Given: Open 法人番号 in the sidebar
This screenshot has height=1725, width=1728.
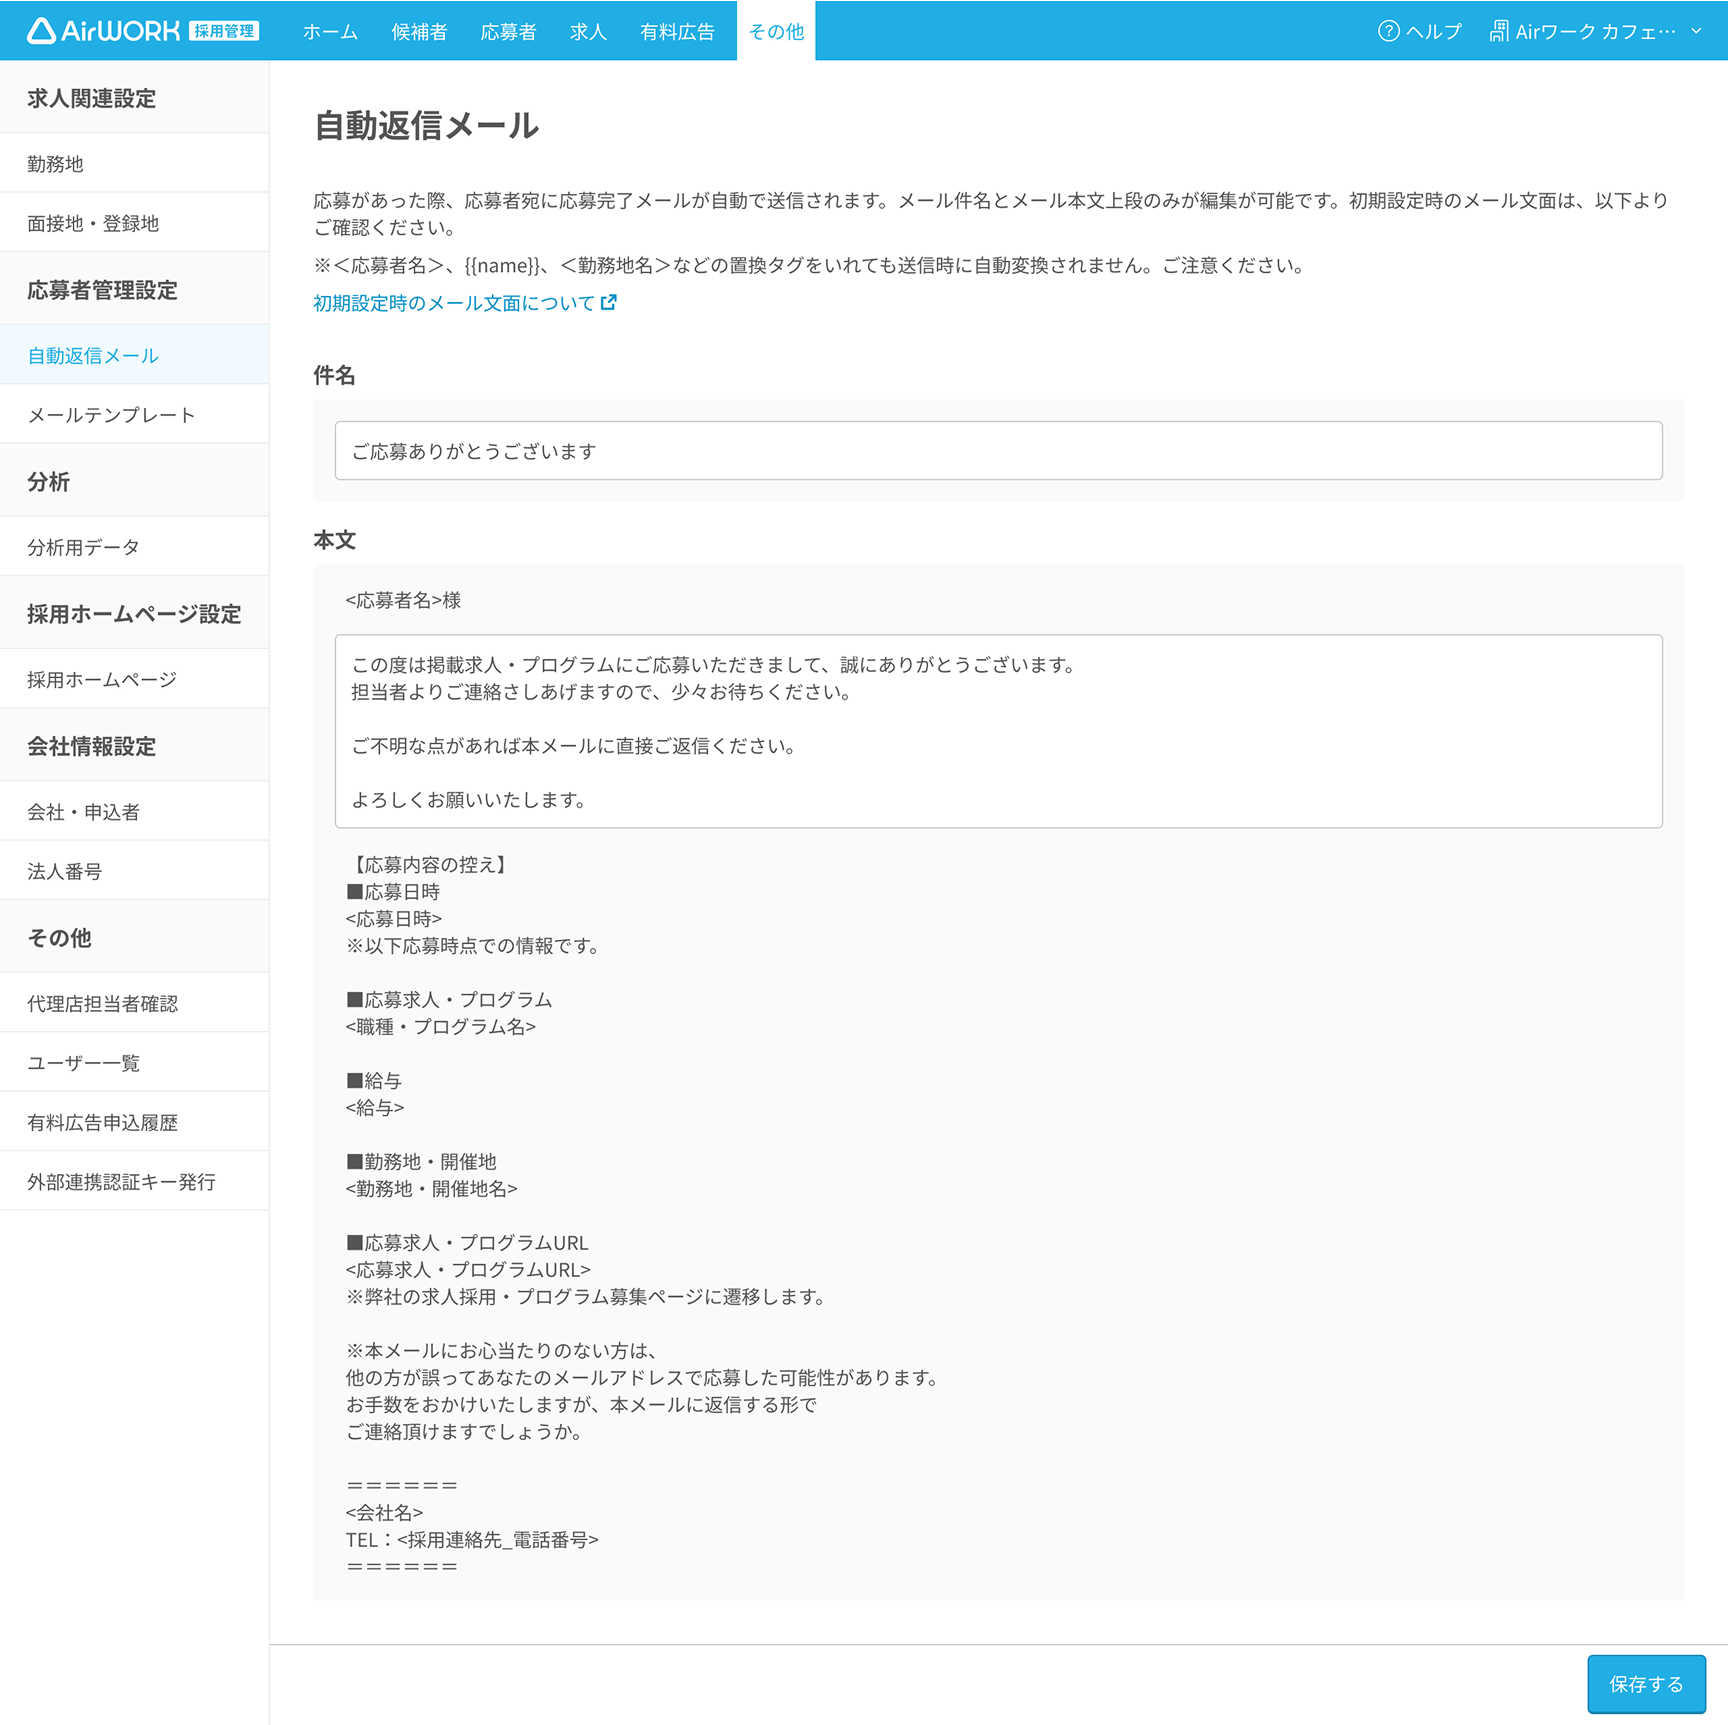Looking at the screenshot, I should [x=134, y=871].
